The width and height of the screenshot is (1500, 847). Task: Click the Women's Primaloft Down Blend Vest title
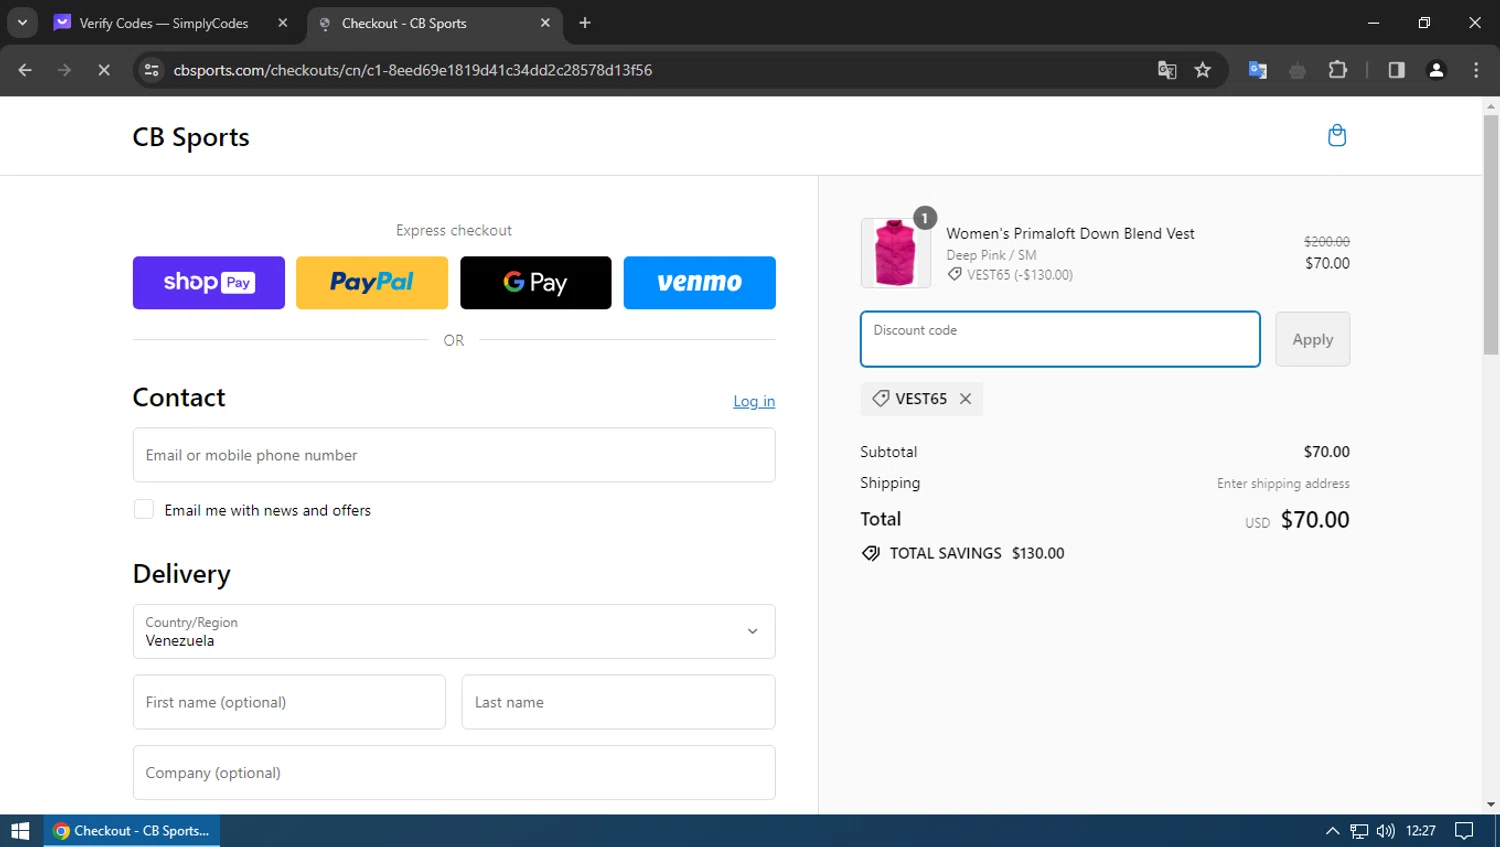tap(1070, 233)
